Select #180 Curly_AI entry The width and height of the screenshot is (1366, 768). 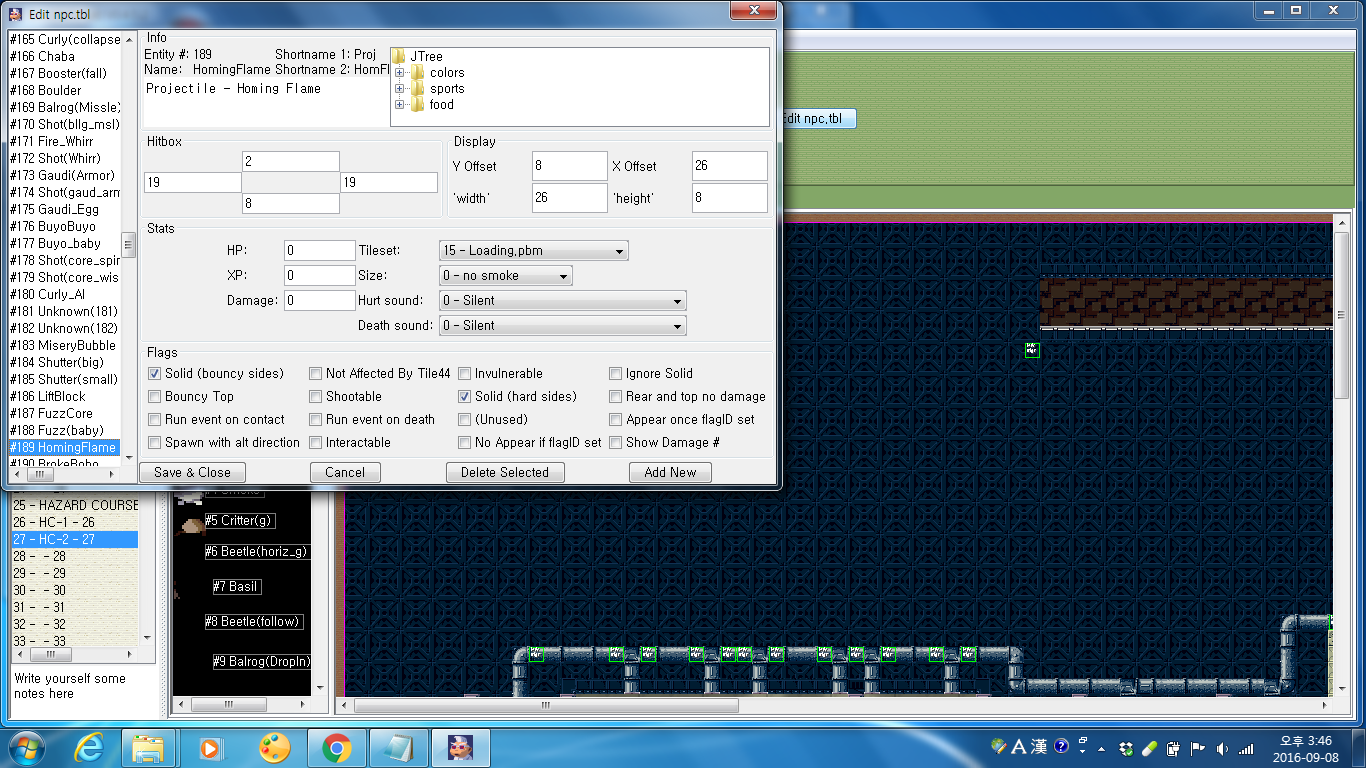[64, 294]
